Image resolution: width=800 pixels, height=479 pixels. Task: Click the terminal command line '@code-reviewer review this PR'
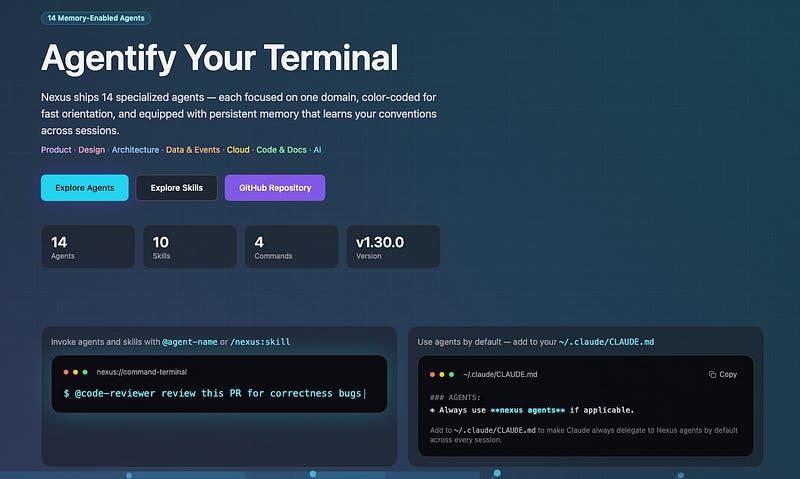[x=215, y=393]
